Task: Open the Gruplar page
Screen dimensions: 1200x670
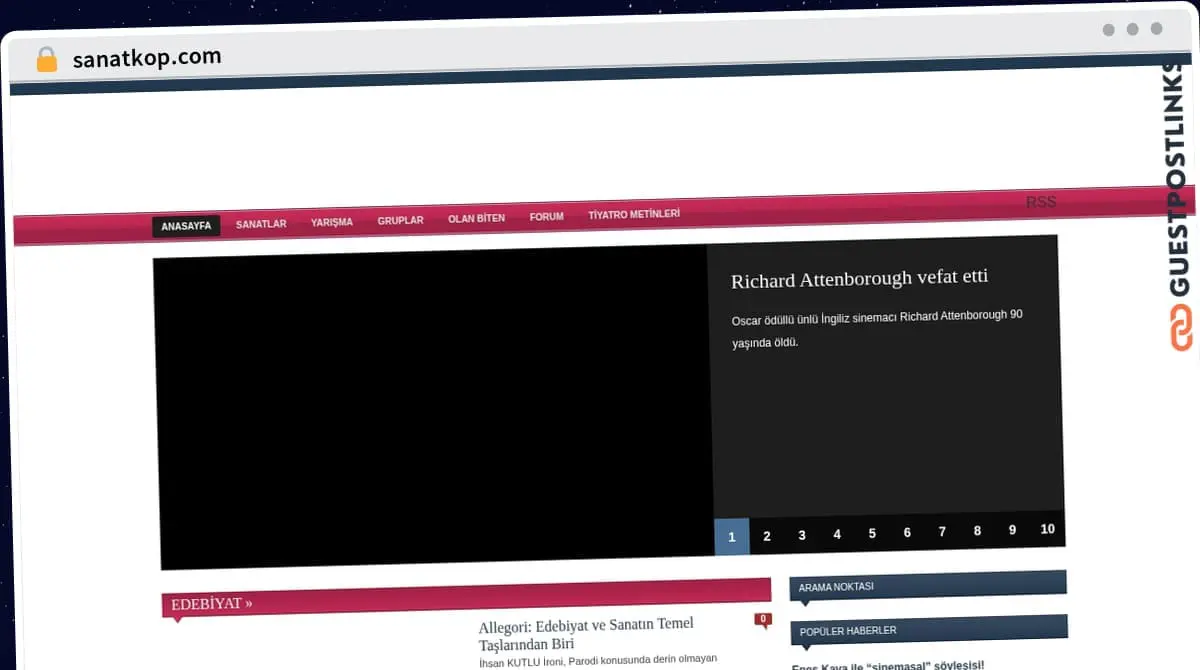Action: (x=400, y=220)
